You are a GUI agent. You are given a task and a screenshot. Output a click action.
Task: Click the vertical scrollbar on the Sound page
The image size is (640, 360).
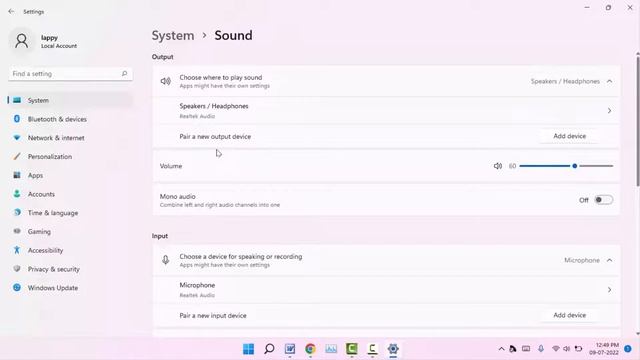[638, 122]
